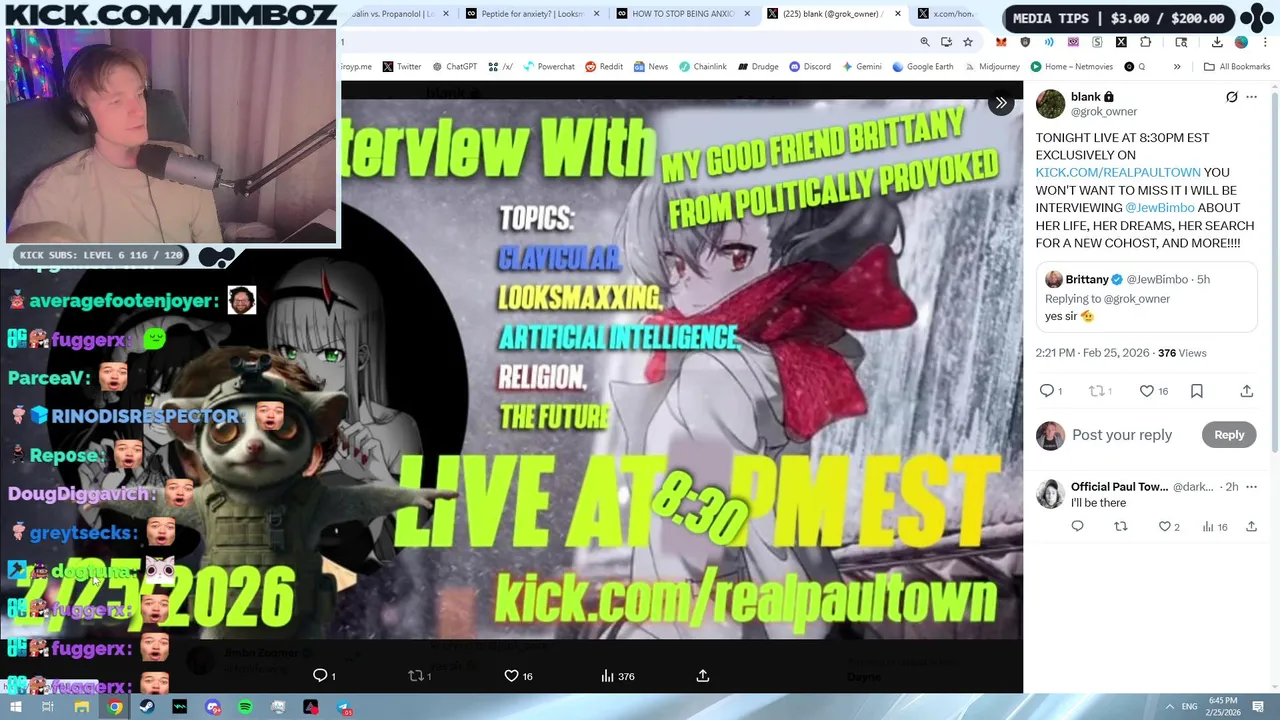Expand hidden bookmarks with the double chevron
The width and height of the screenshot is (1280, 720).
1176,67
